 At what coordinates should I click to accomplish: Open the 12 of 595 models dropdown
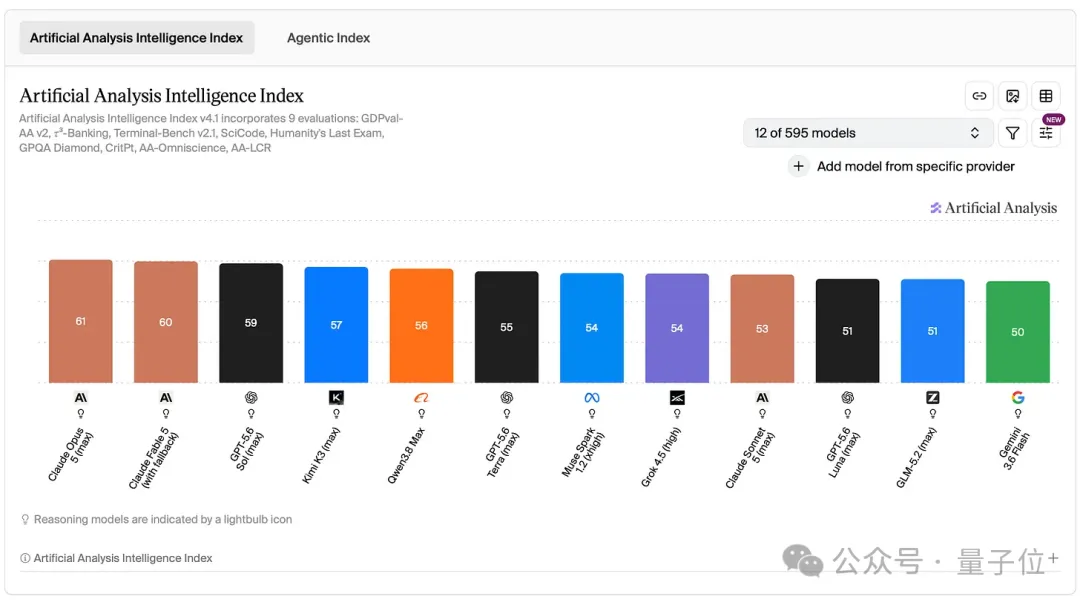tap(868, 133)
